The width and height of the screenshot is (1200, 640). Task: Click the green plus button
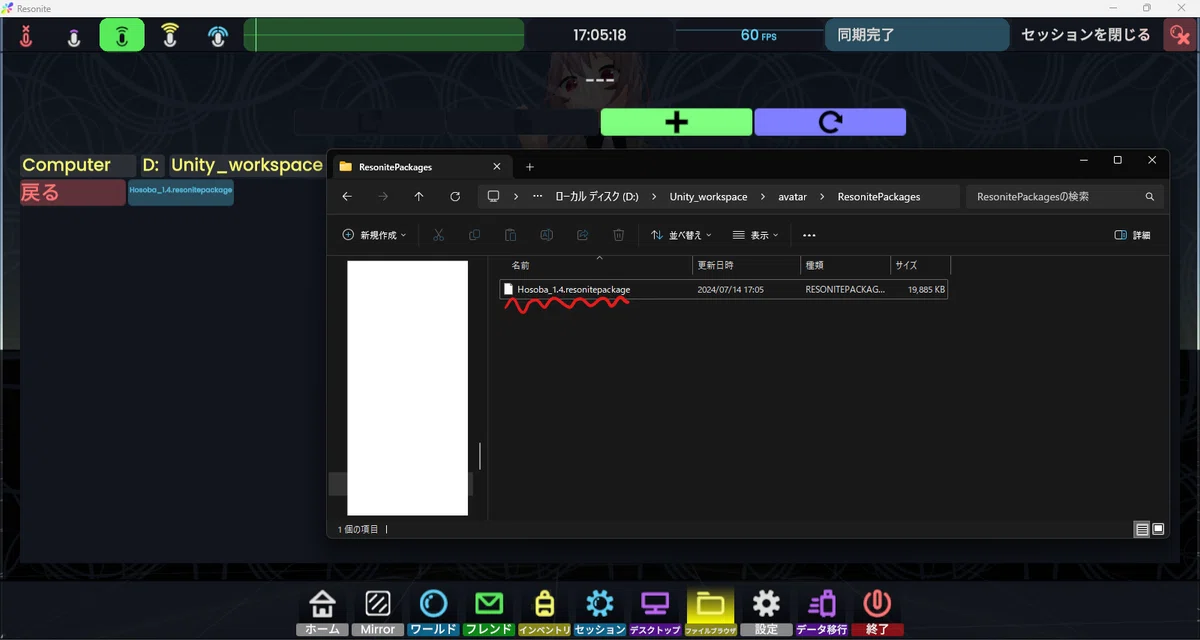coord(676,122)
